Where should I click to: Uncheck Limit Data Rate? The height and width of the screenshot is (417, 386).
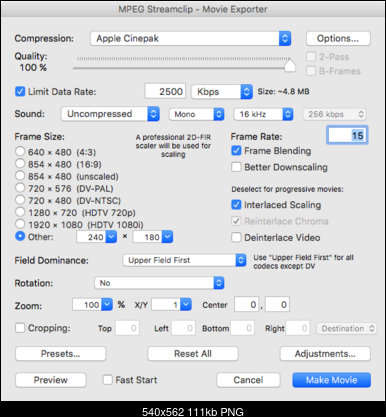coord(20,91)
